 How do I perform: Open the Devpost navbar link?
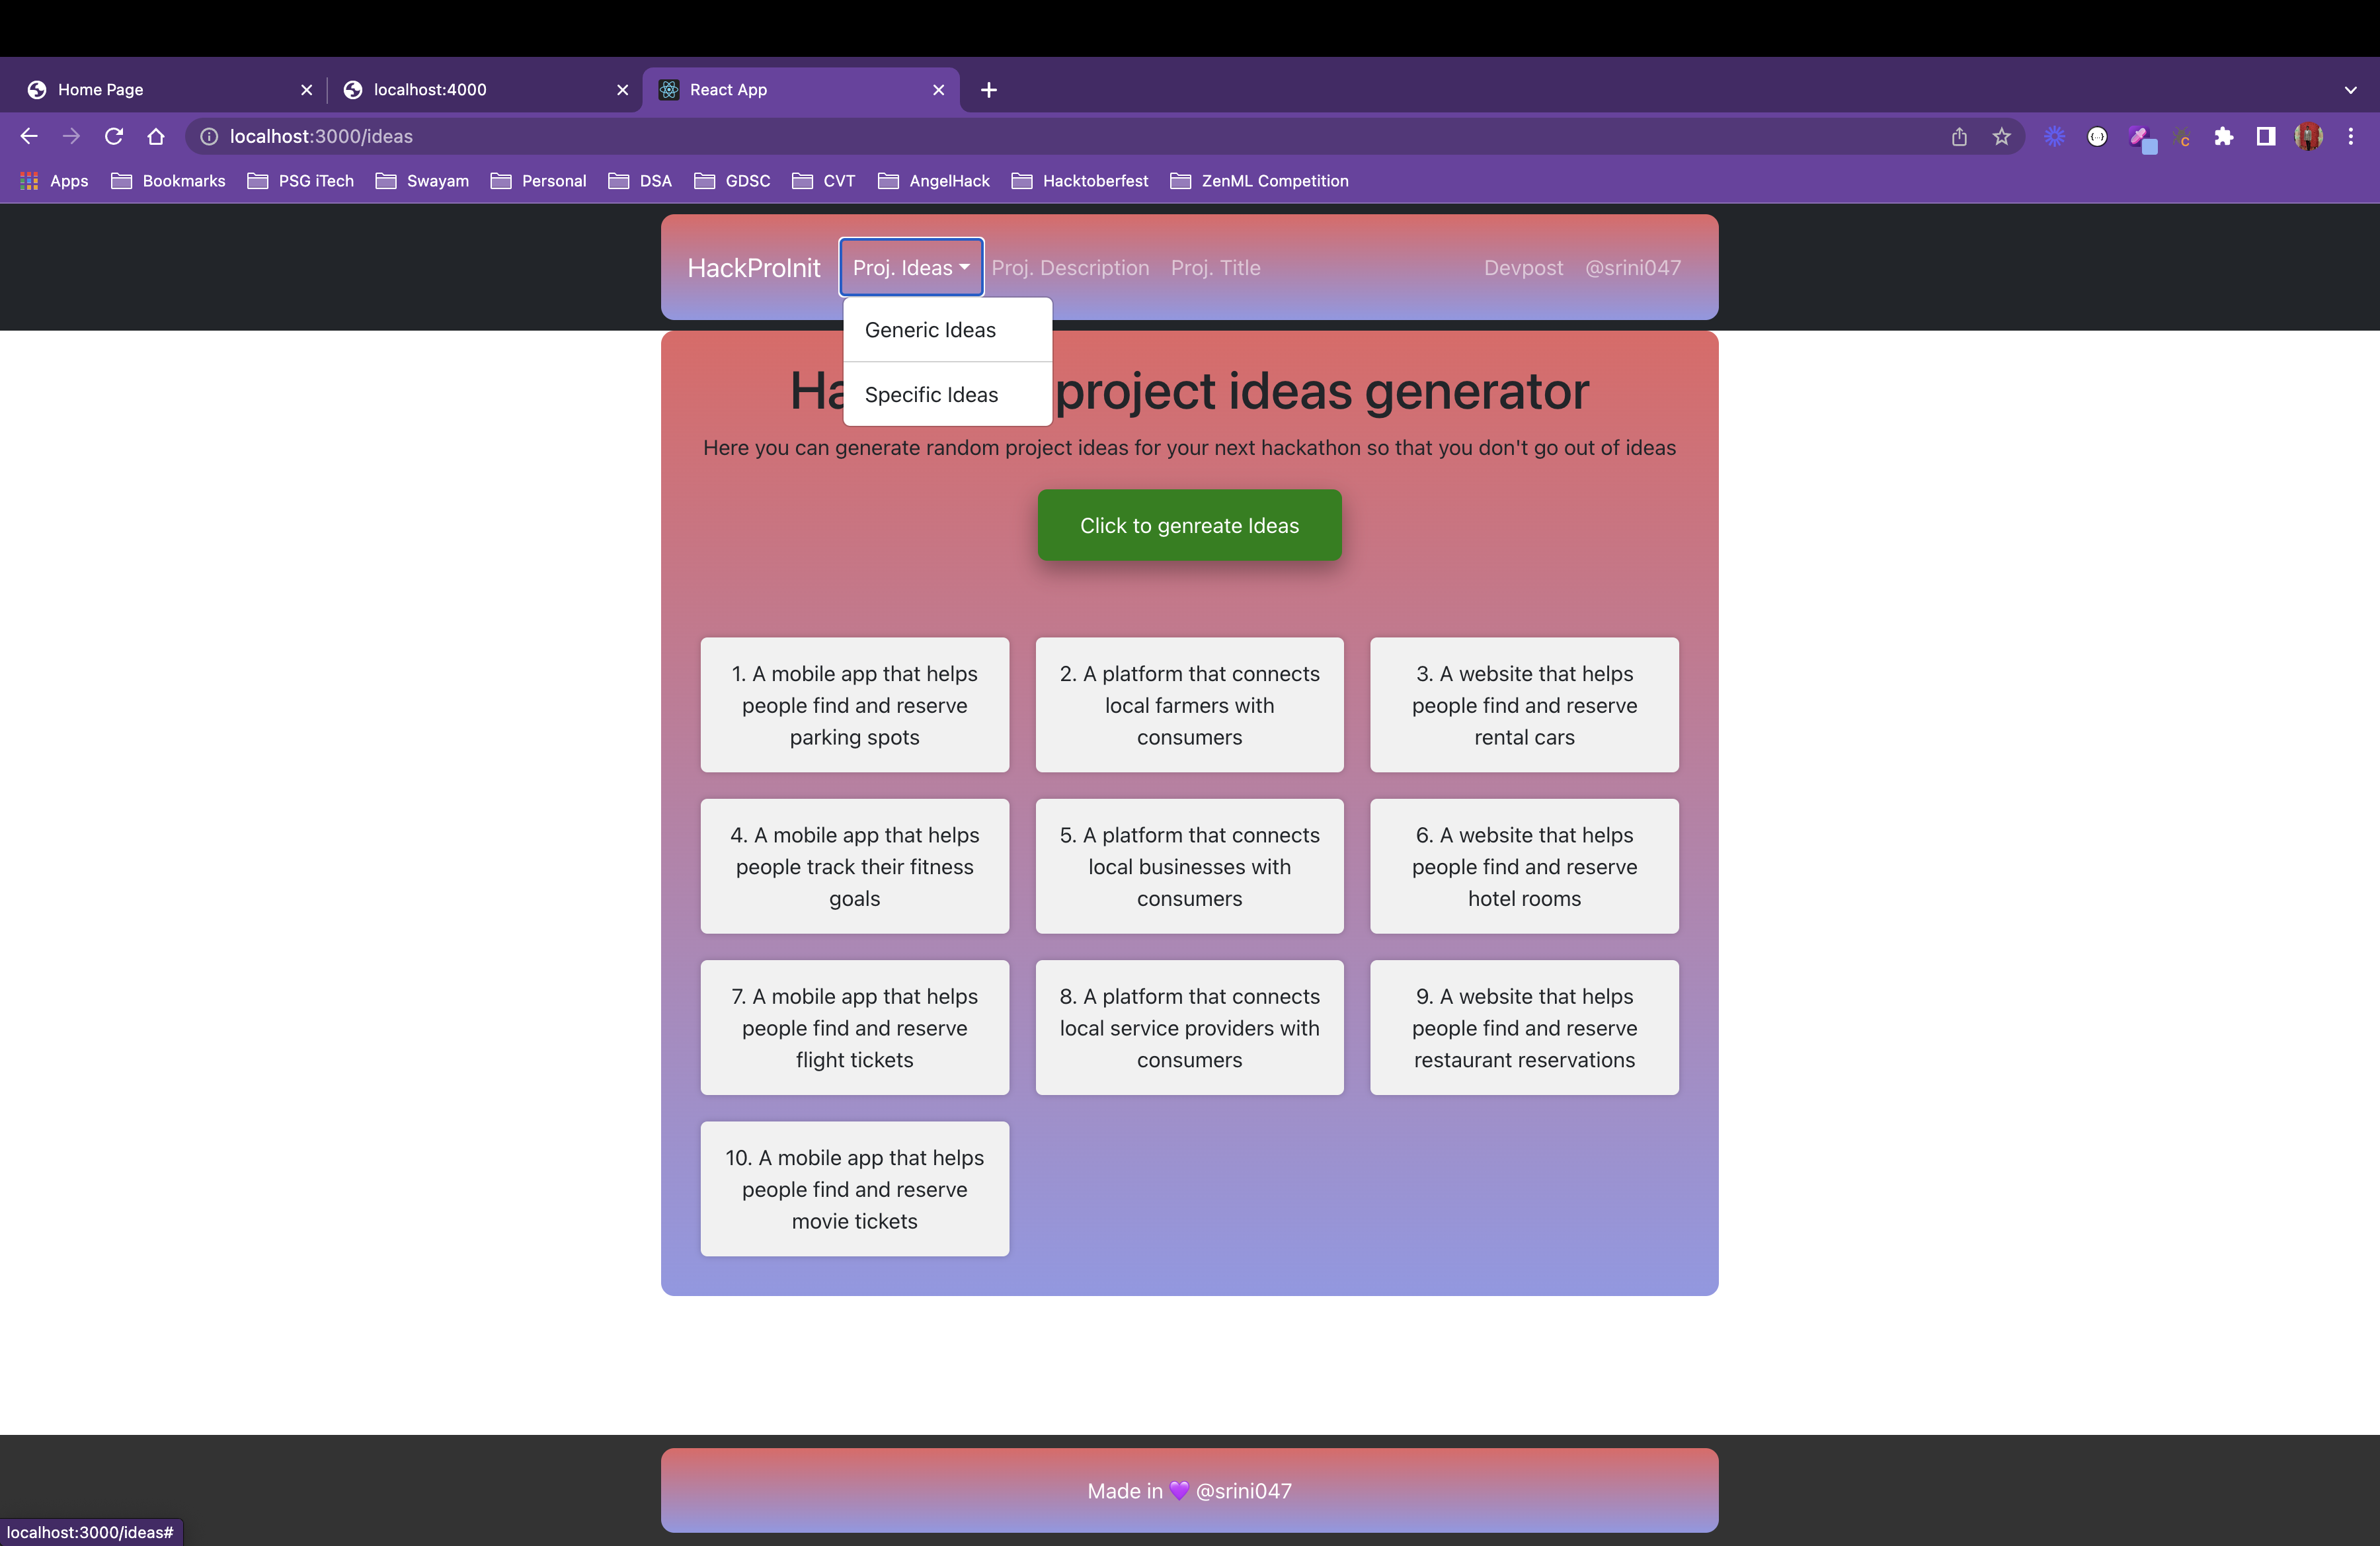click(x=1523, y=268)
